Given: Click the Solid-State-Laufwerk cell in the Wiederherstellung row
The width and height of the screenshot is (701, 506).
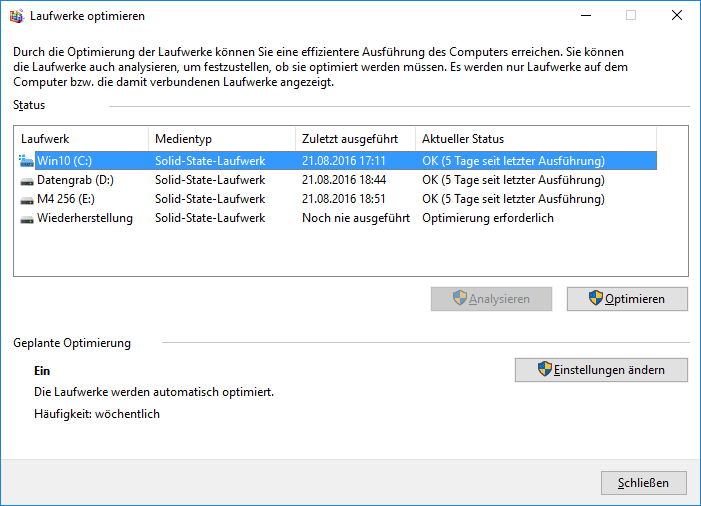Looking at the screenshot, I should coord(210,218).
